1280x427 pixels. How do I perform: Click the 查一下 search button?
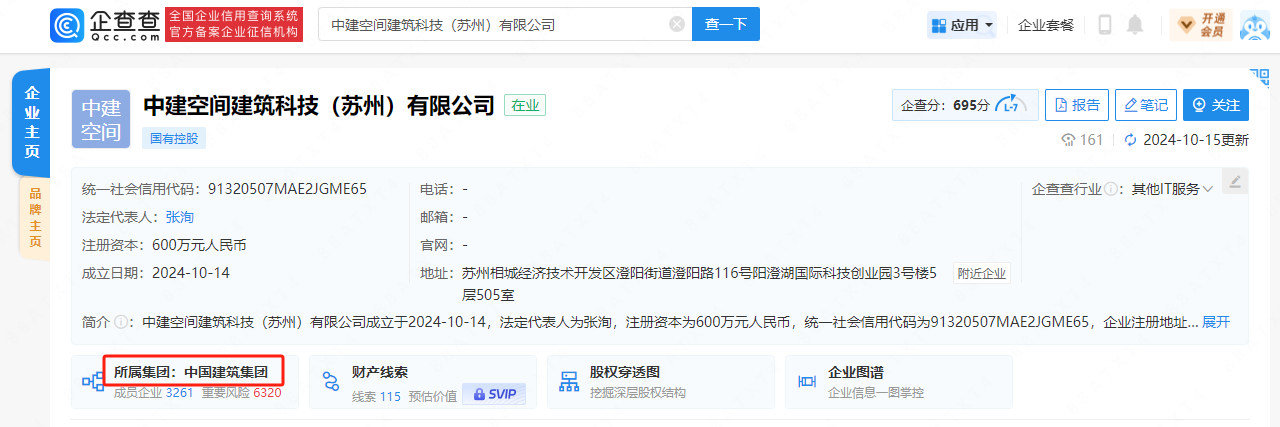pyautogui.click(x=726, y=24)
